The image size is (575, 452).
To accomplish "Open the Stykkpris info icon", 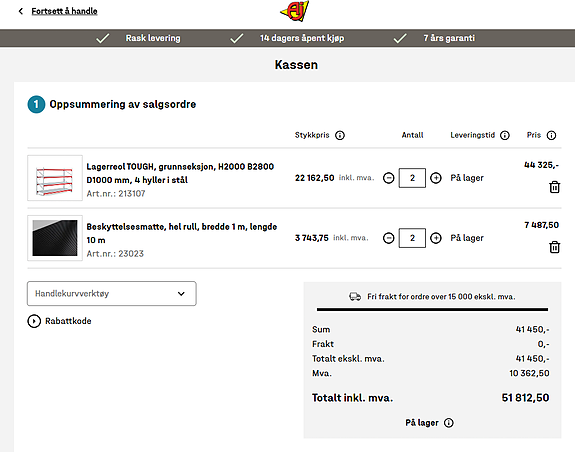I will pyautogui.click(x=340, y=135).
